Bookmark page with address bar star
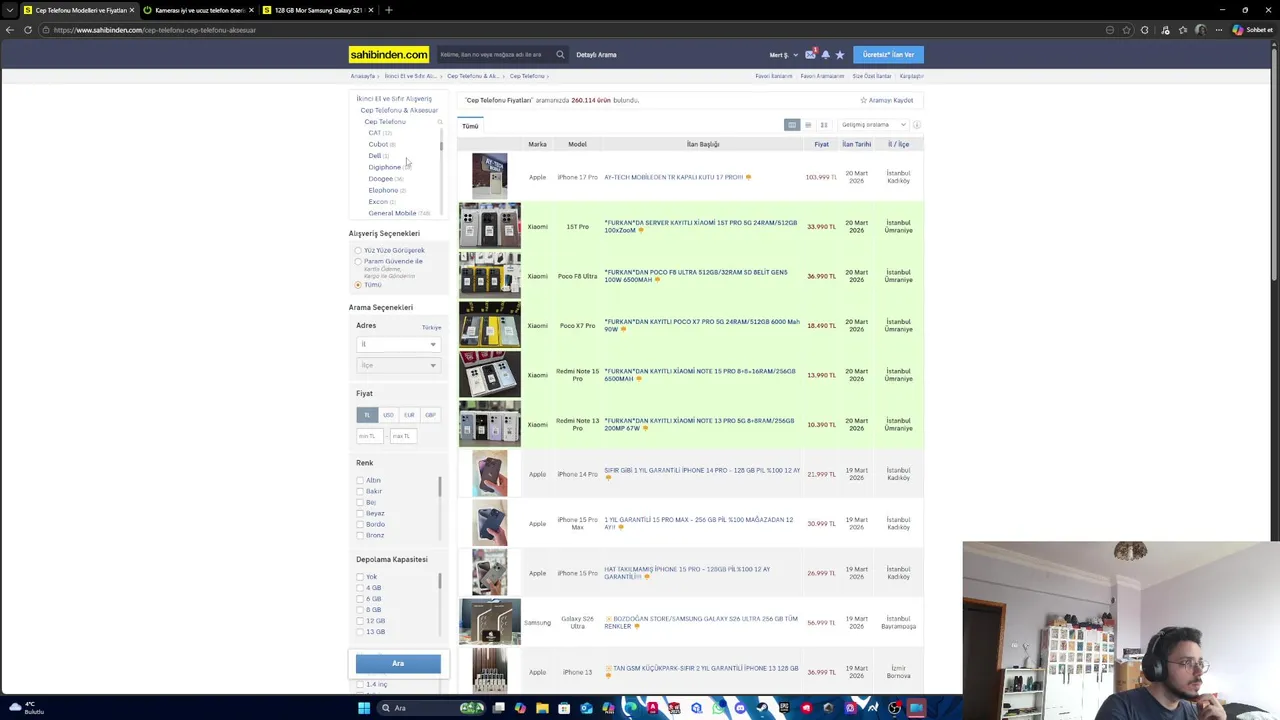1280x720 pixels. click(x=1127, y=30)
